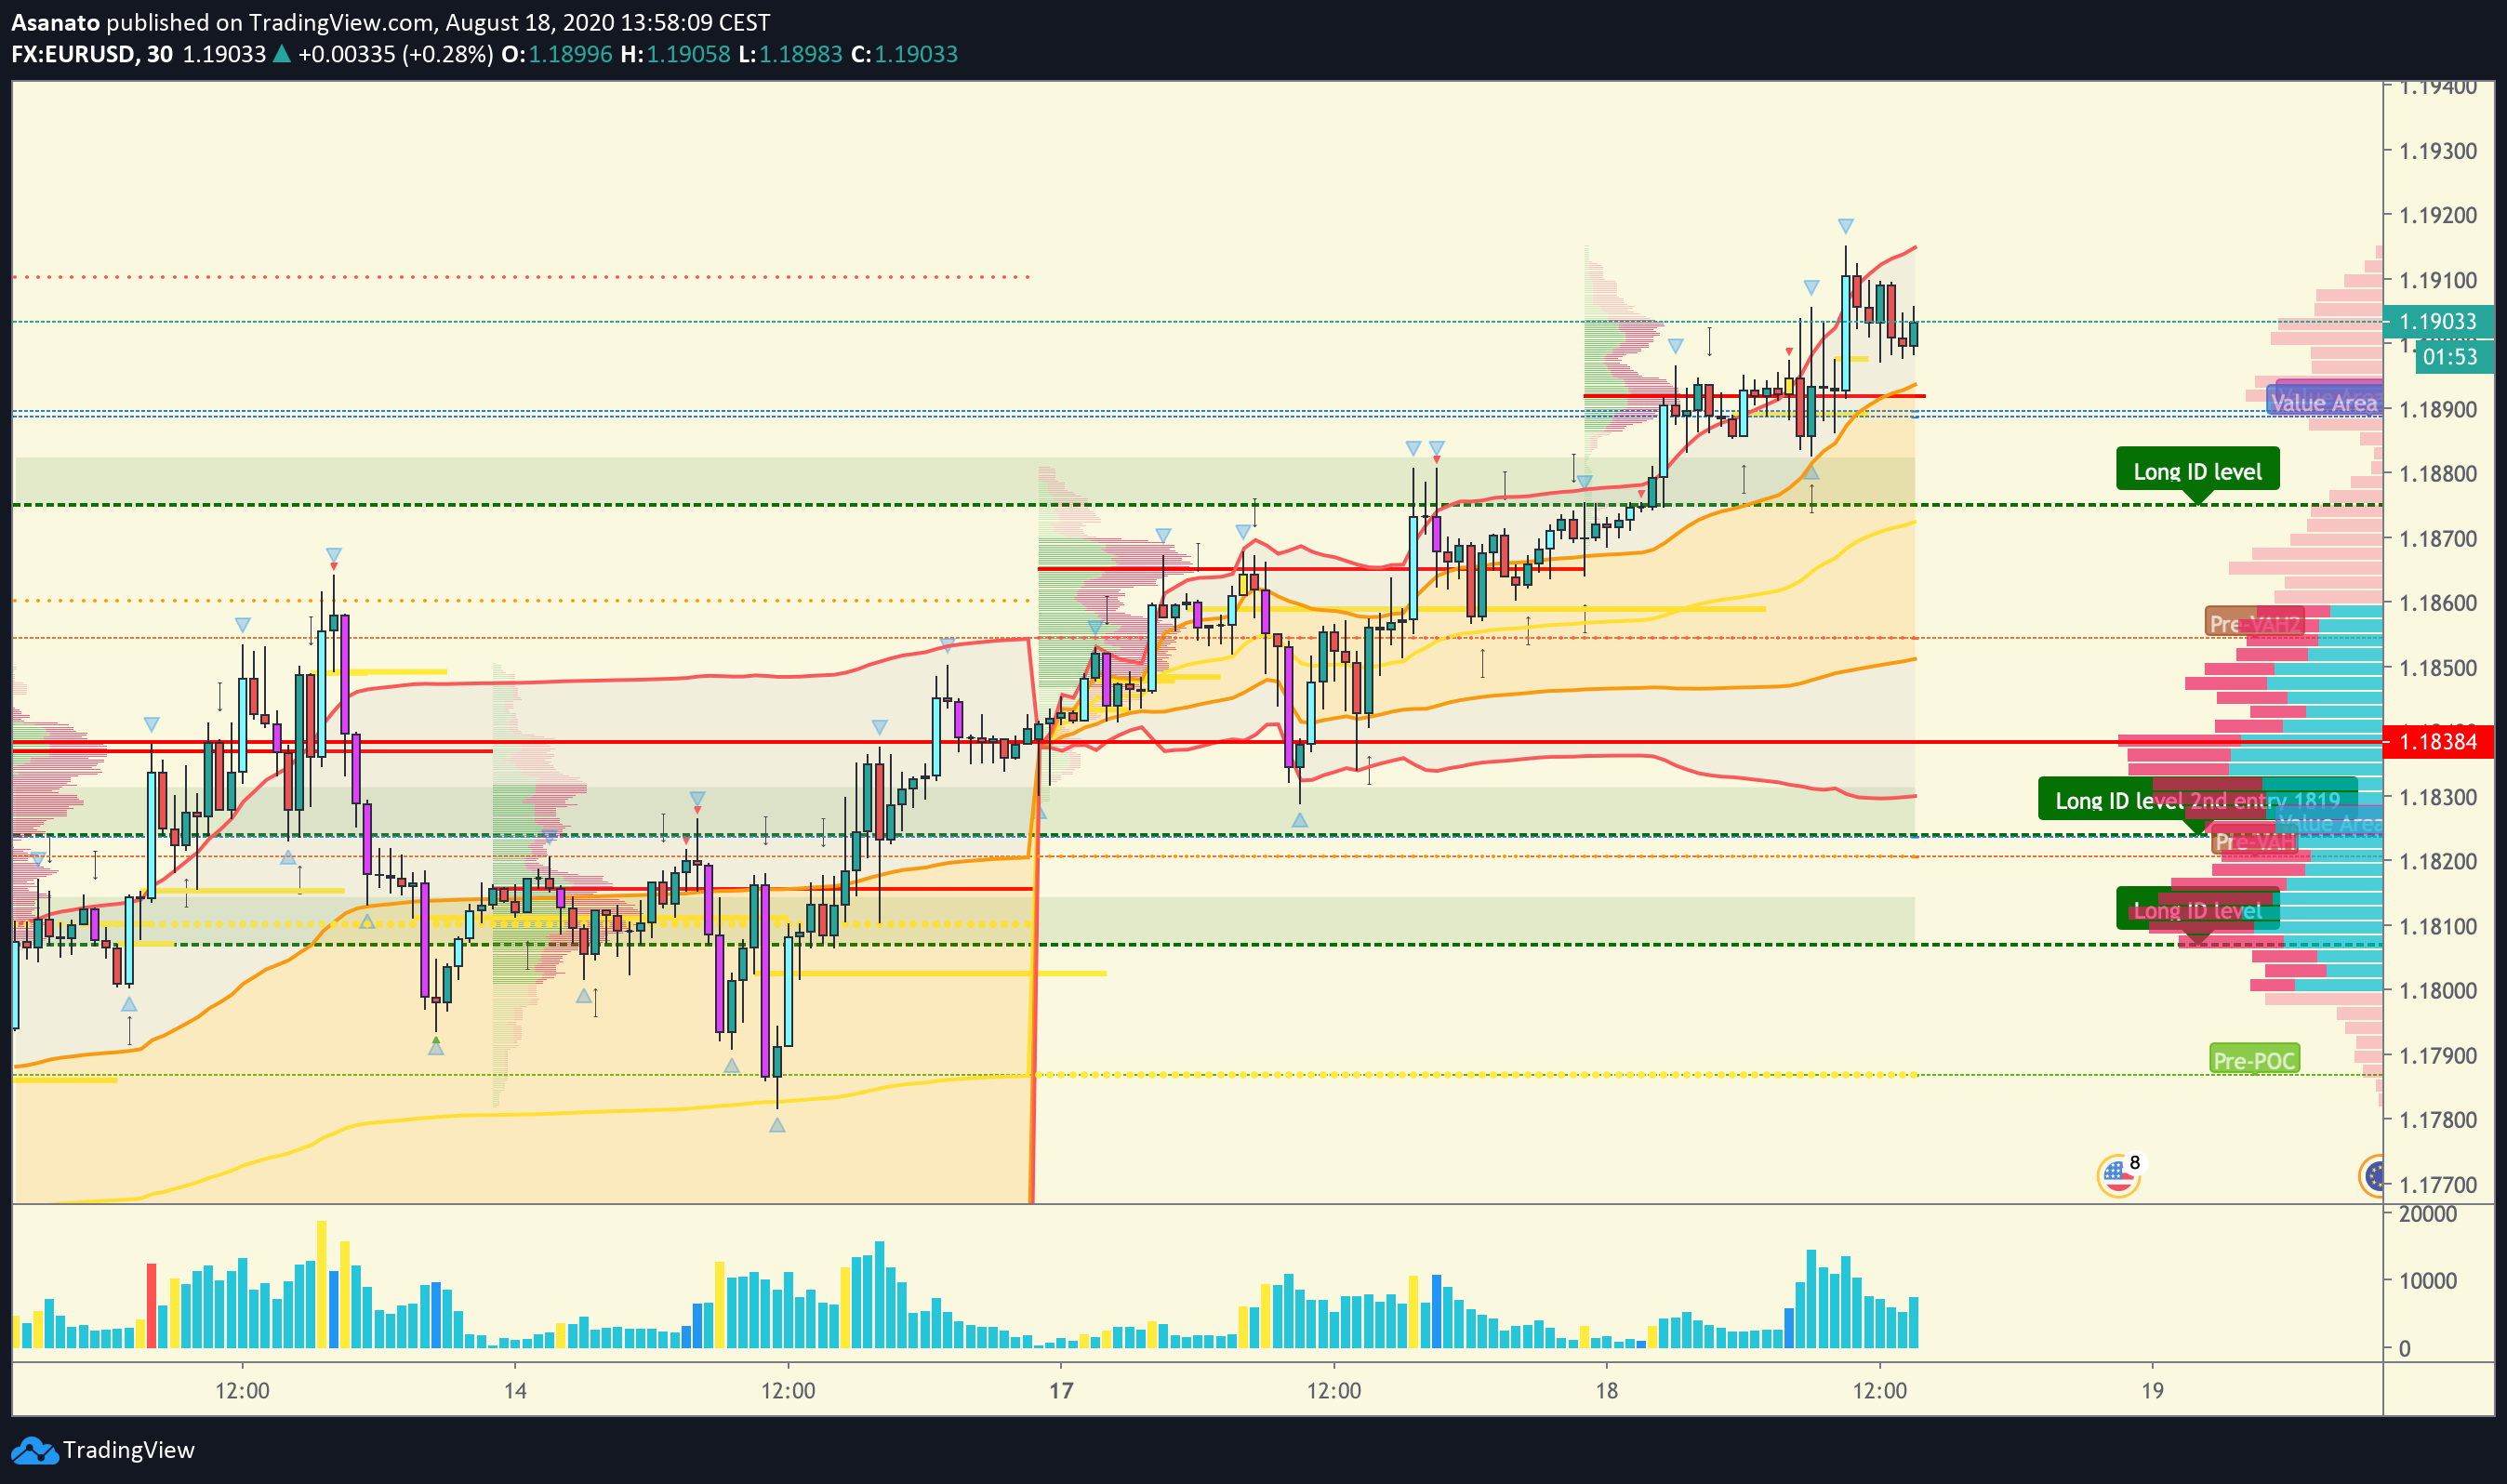Screen dimensions: 2507x1484
Task: Click the open value O:1.18996
Action: pyautogui.click(x=557, y=54)
